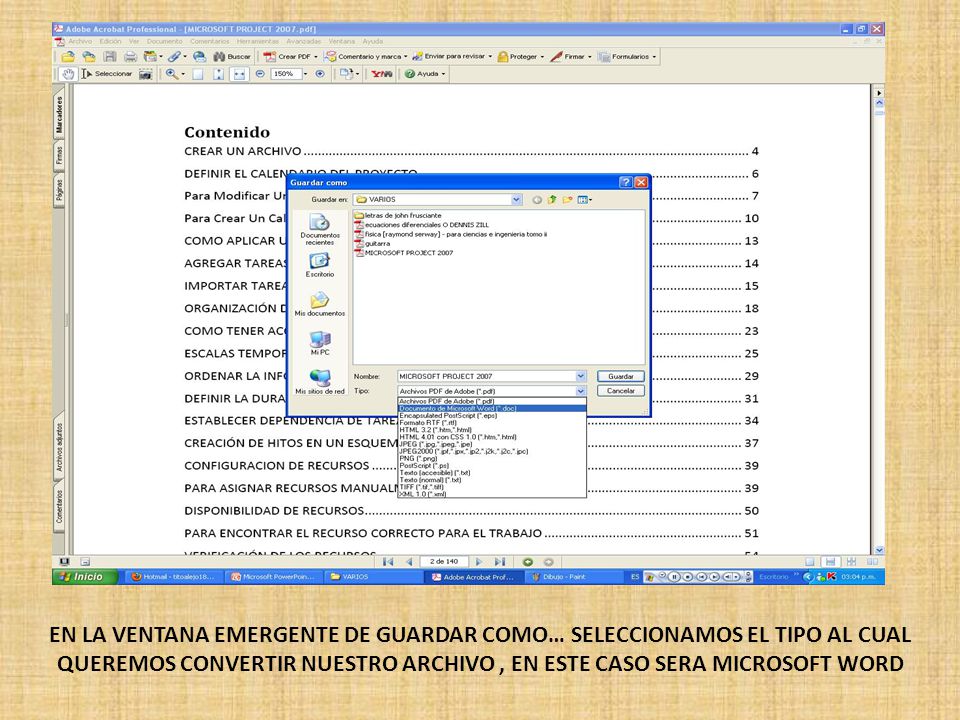The image size is (960, 720).
Task: Open Mis documentos in places bar
Action: [320, 304]
